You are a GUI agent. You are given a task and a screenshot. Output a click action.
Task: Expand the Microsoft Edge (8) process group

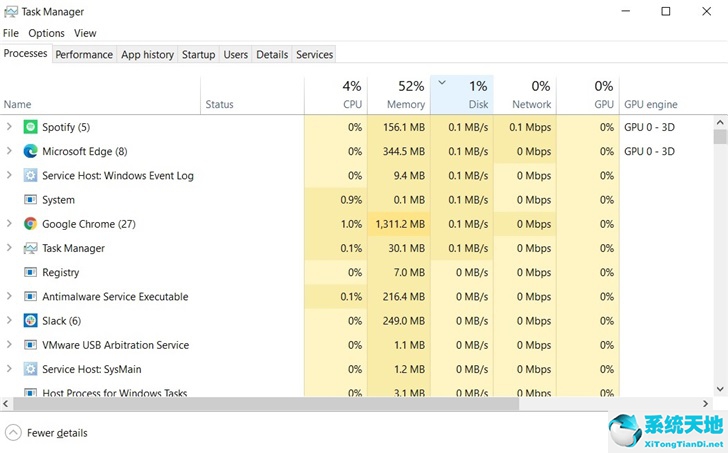click(x=9, y=150)
